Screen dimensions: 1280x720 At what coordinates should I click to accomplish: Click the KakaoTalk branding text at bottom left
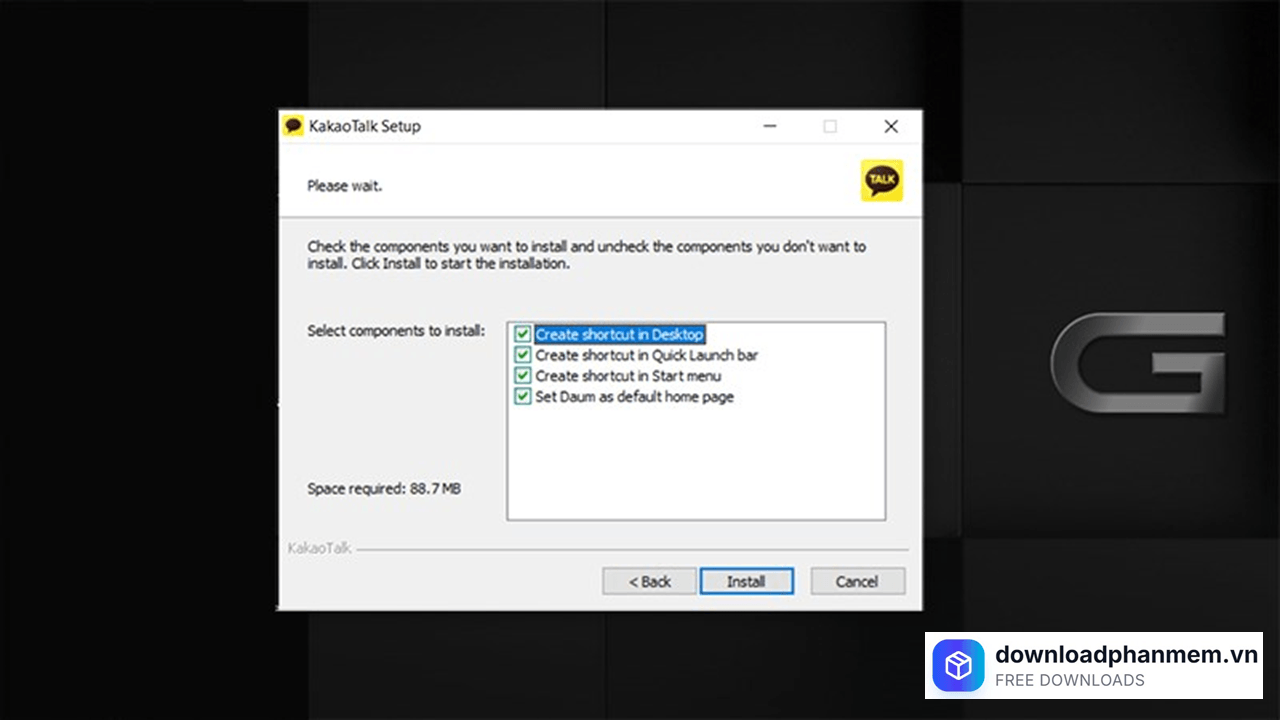pos(318,548)
